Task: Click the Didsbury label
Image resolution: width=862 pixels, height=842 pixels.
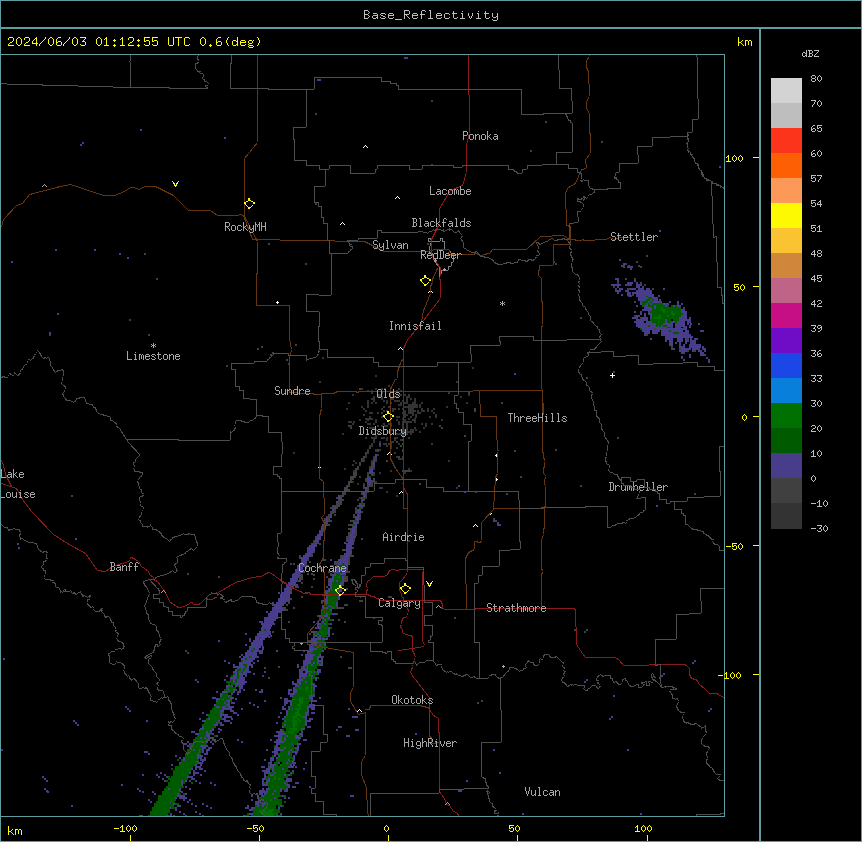Action: (x=383, y=431)
